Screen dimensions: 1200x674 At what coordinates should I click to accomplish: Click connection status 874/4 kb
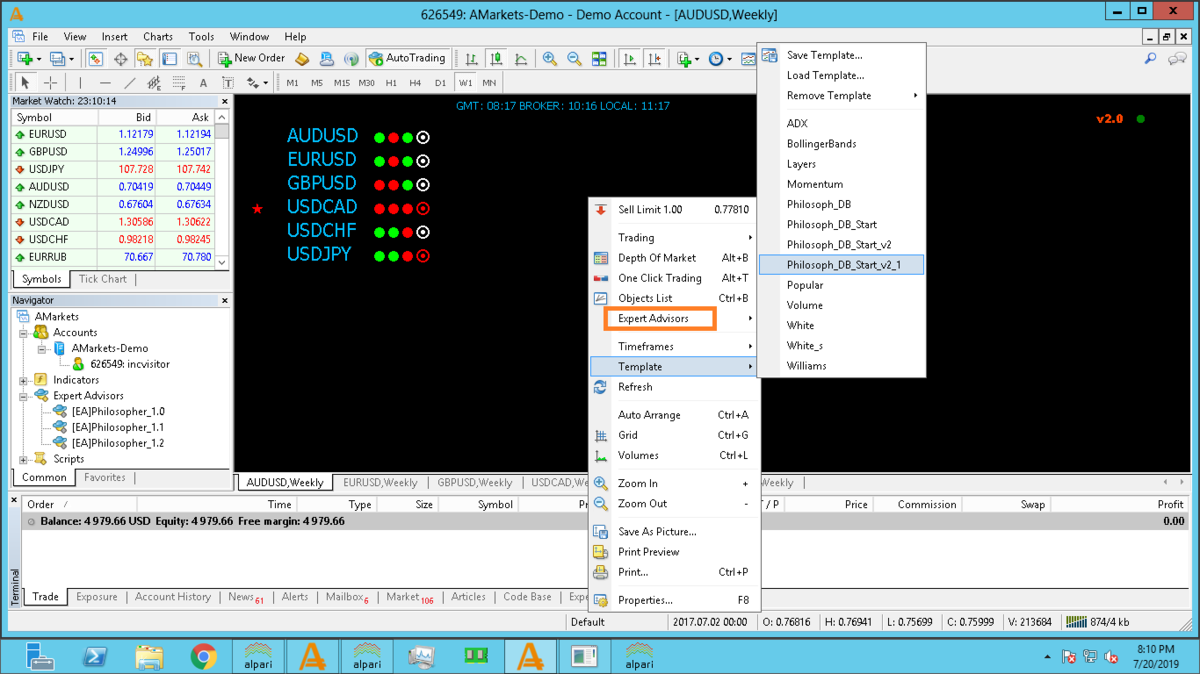point(1099,622)
